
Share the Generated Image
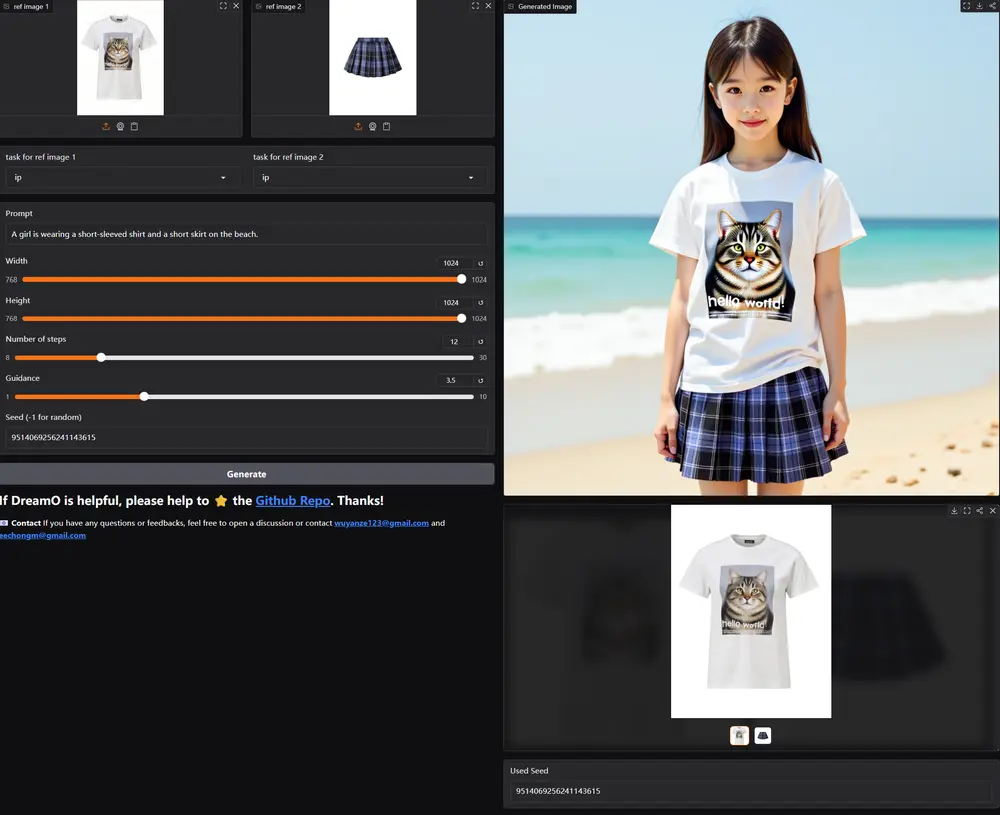[992, 6]
